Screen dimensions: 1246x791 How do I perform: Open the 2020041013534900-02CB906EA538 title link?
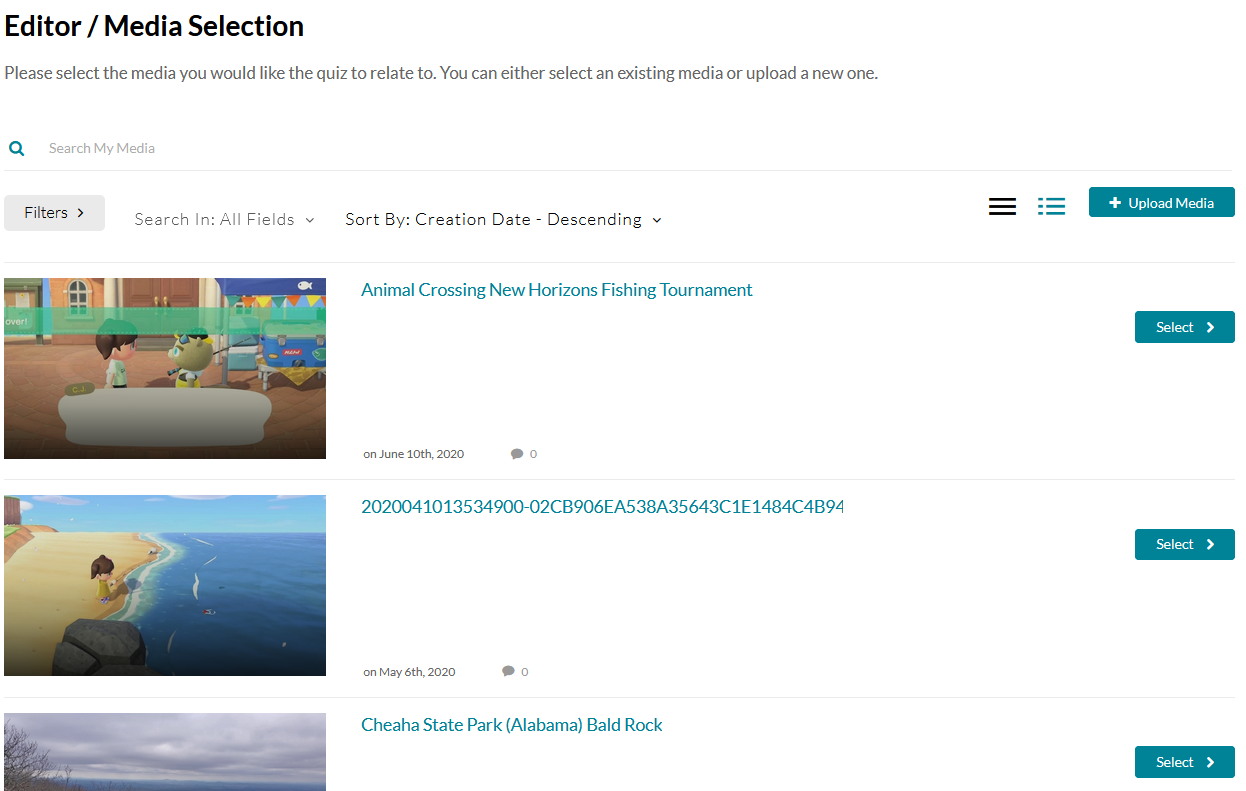601,507
